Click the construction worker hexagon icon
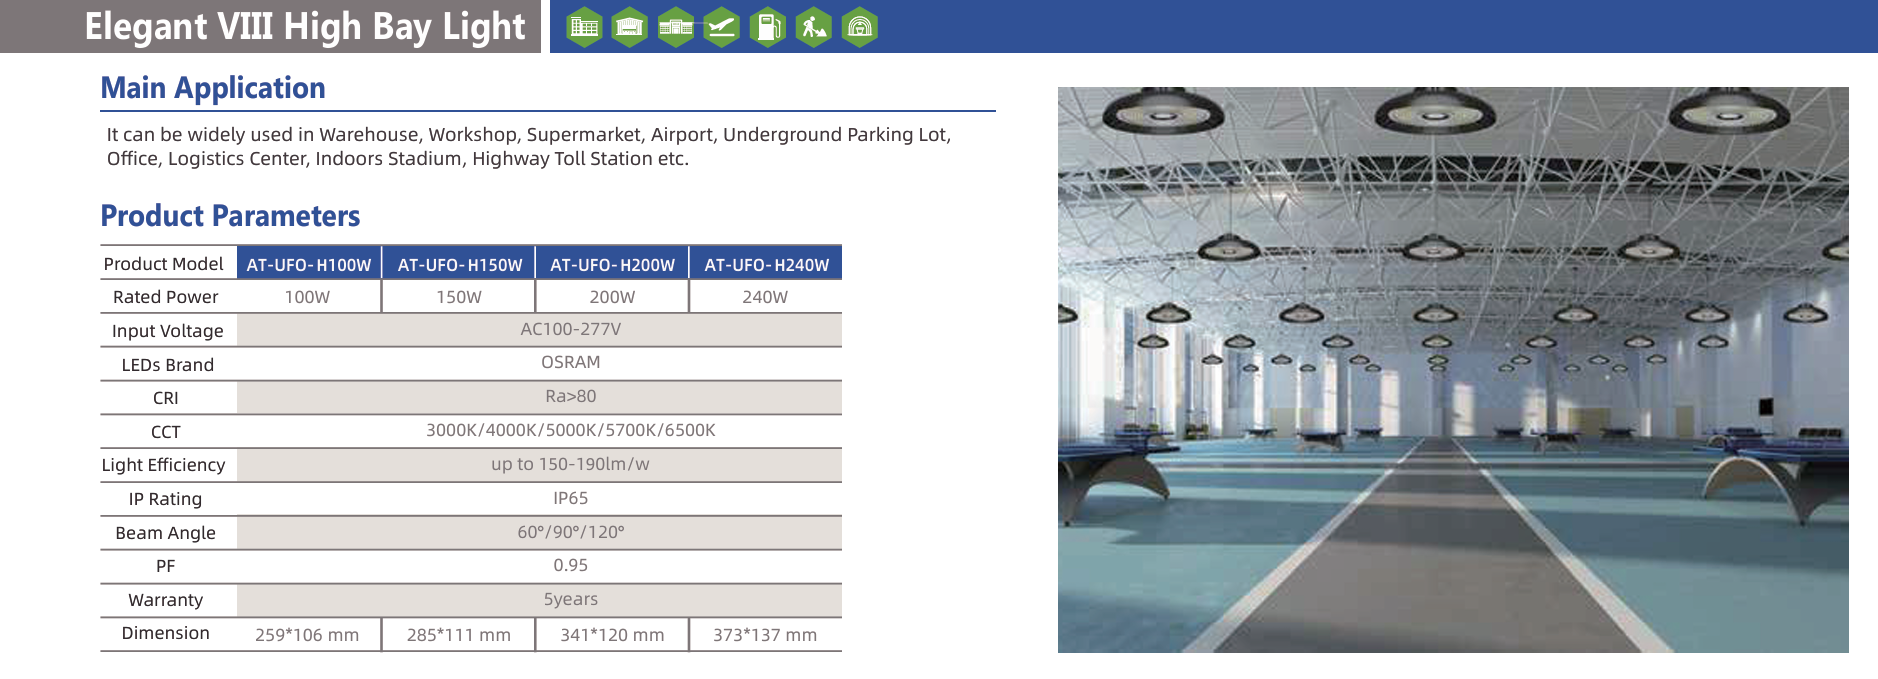 [813, 27]
